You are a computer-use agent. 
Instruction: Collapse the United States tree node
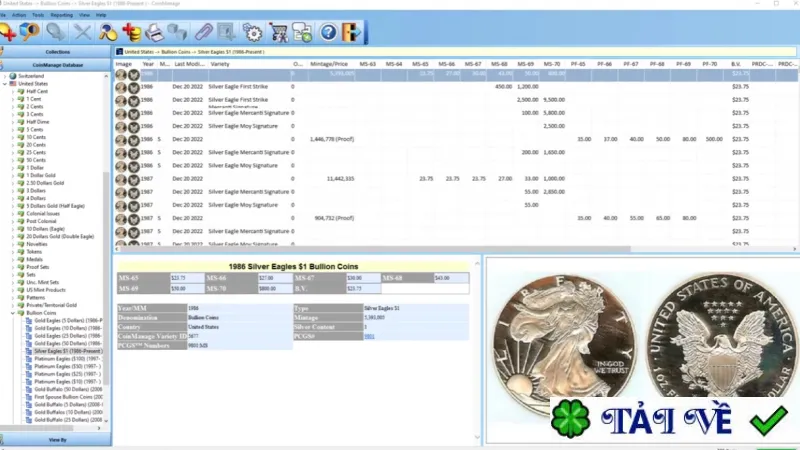click(5, 84)
